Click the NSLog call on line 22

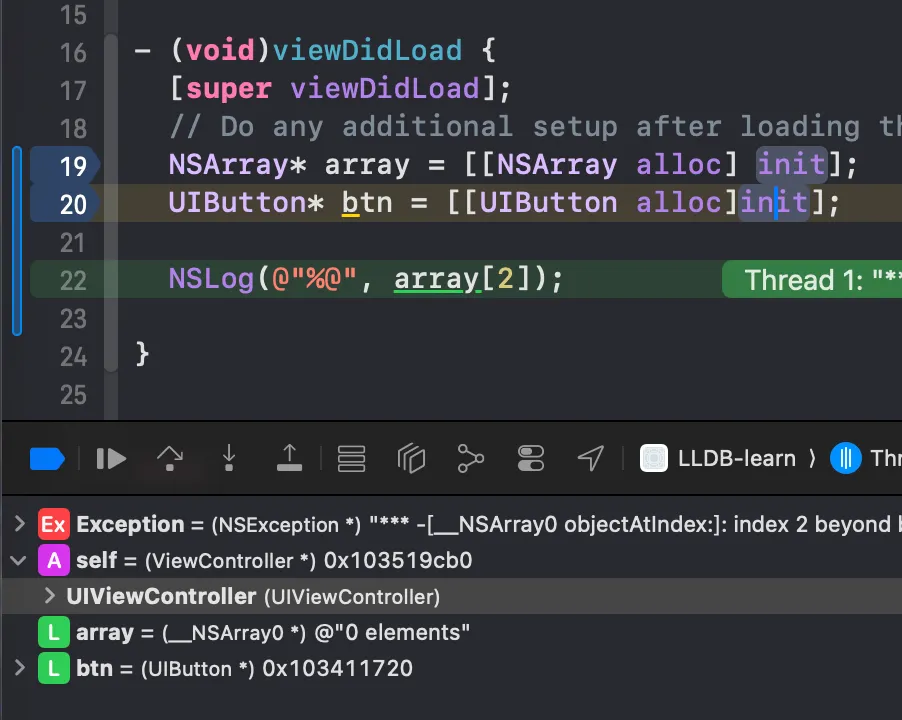point(211,279)
